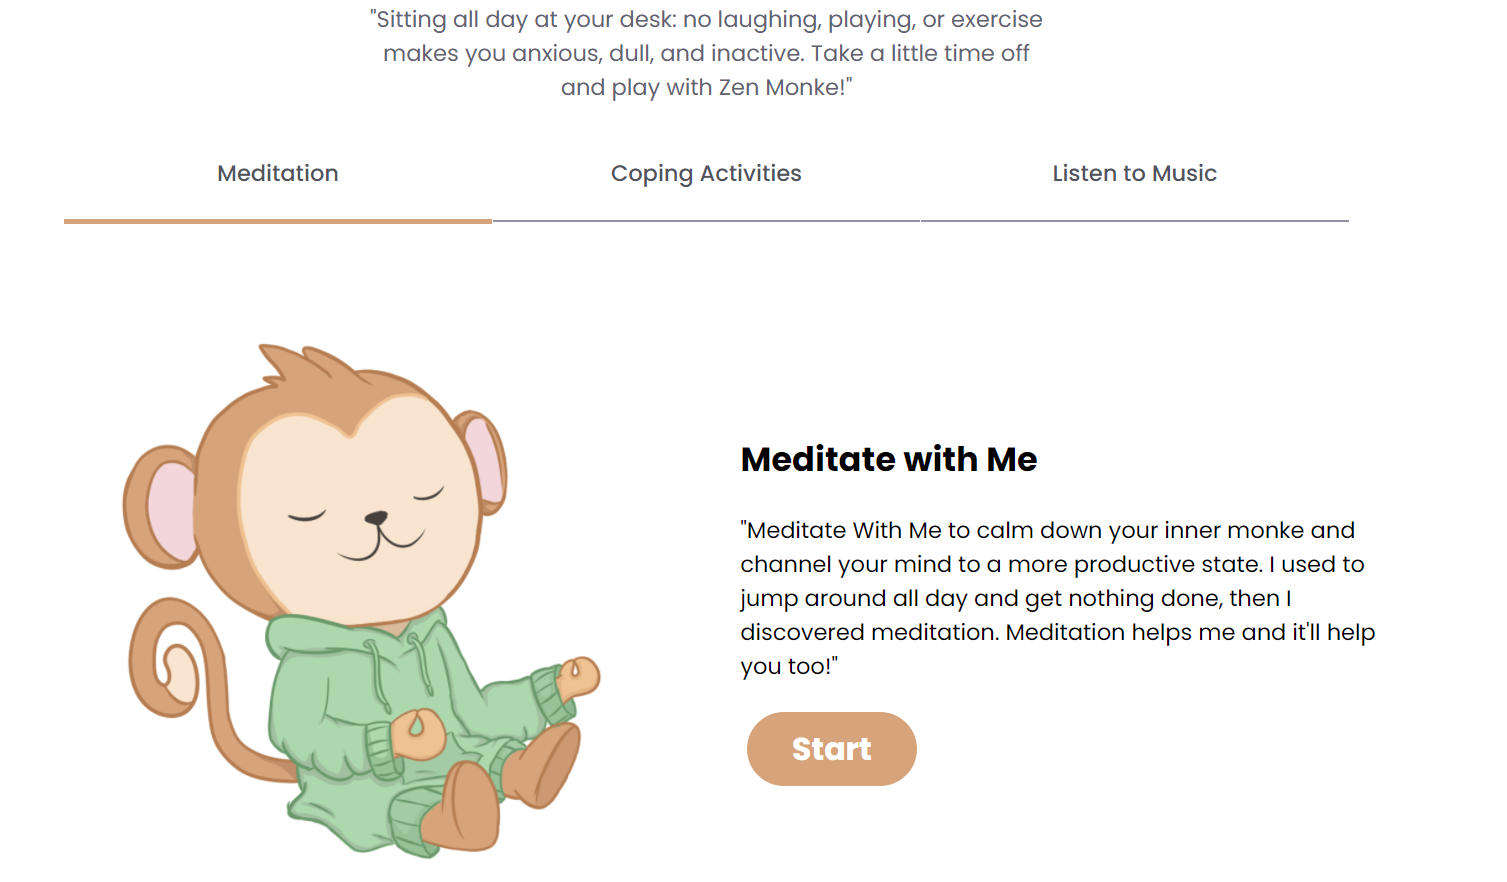Start the meditation session
Screen dimensions: 1507x882
831,749
